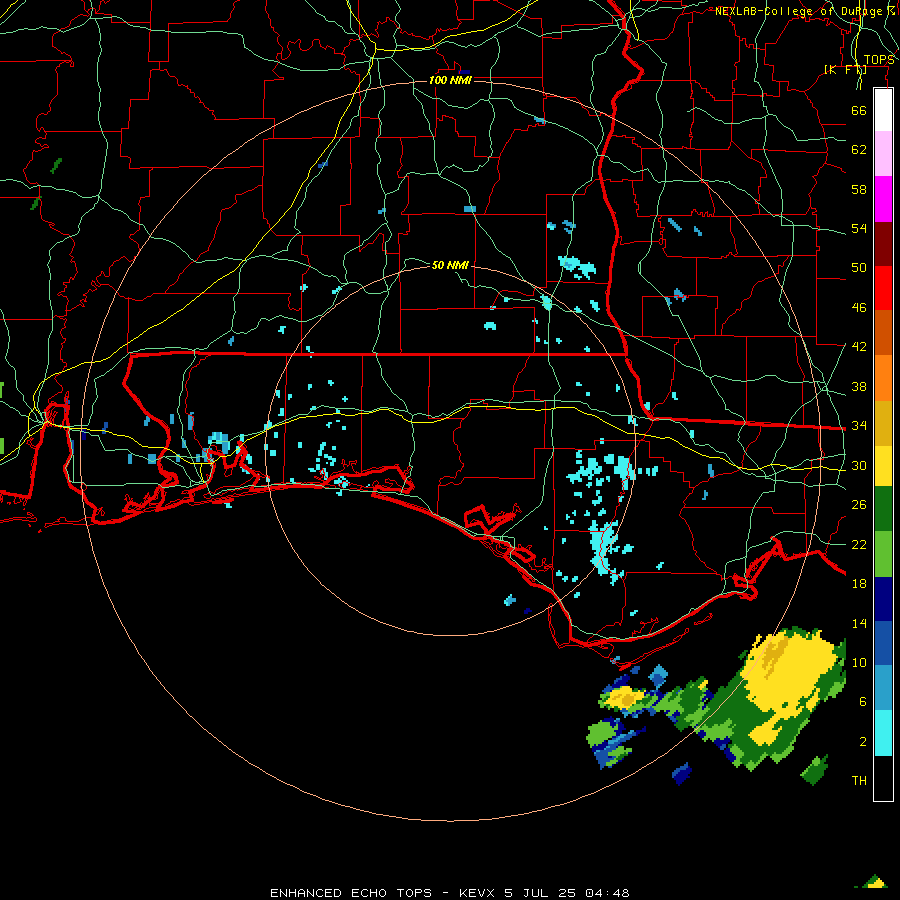Screen dimensions: 900x900
Task: Click the 66 legend value
Action: [x=859, y=110]
